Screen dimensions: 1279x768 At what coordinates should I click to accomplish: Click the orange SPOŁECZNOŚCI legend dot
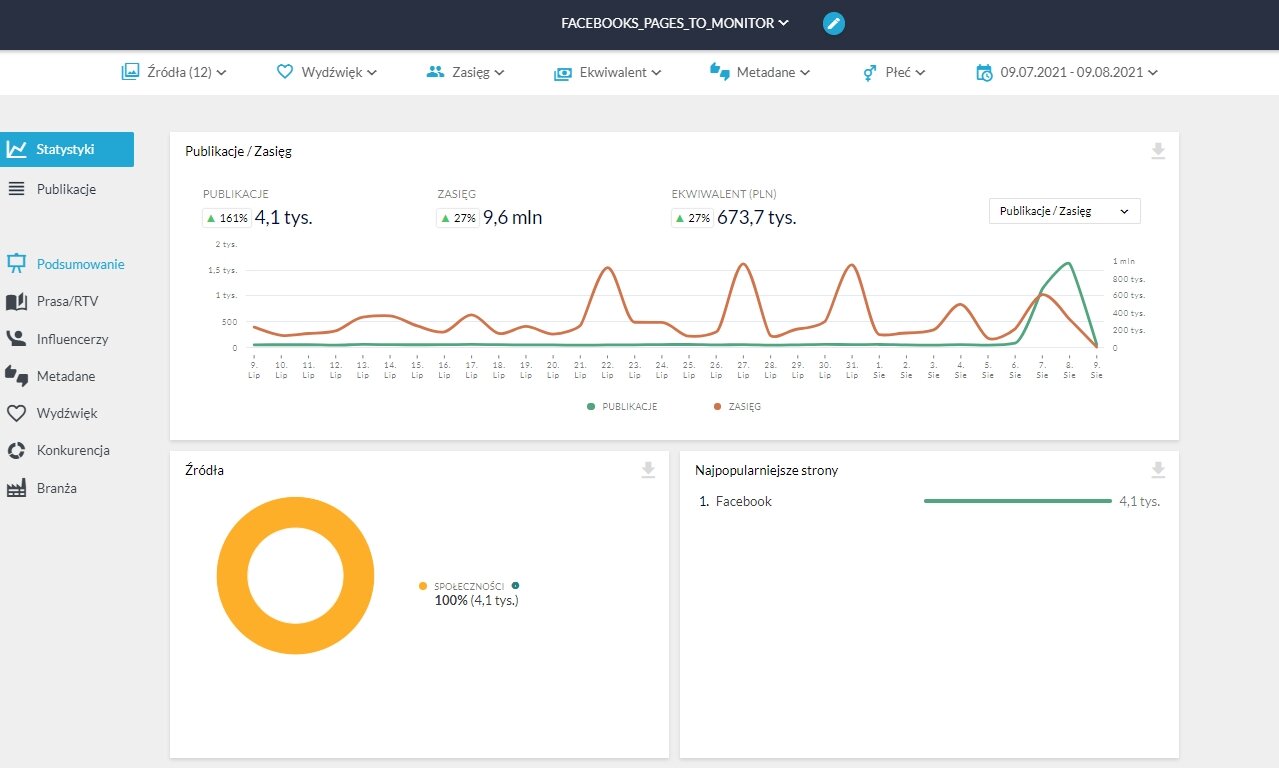click(x=424, y=586)
